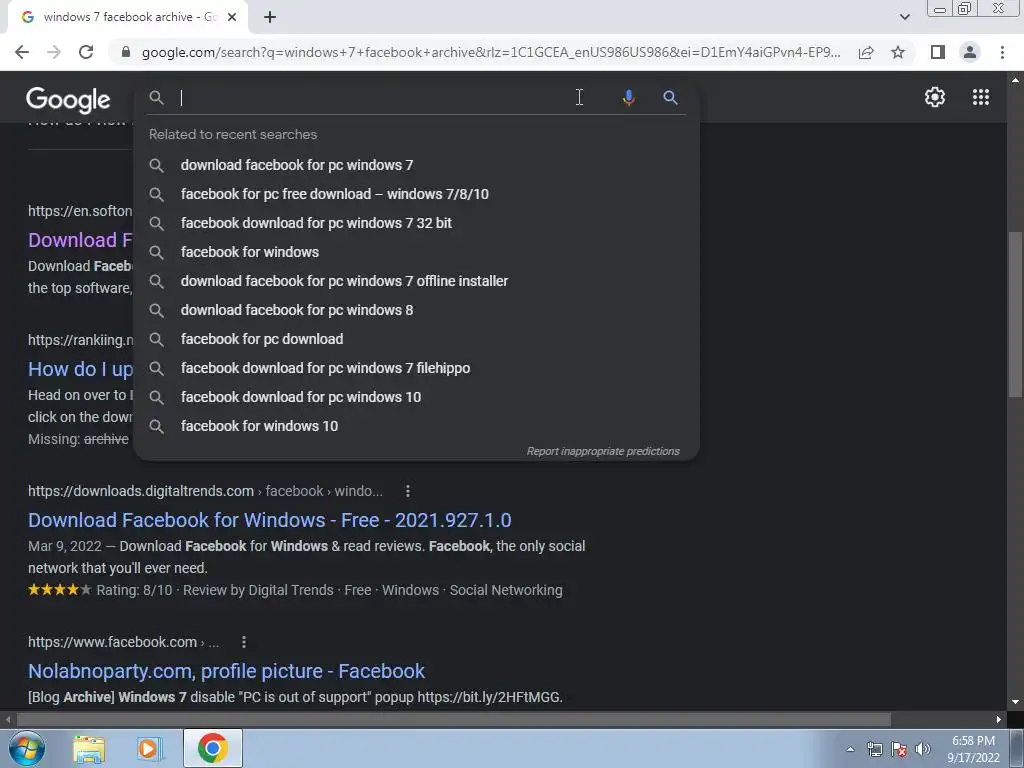The width and height of the screenshot is (1024, 768).
Task: Click the Chrome back arrow
Action: pos(22,52)
